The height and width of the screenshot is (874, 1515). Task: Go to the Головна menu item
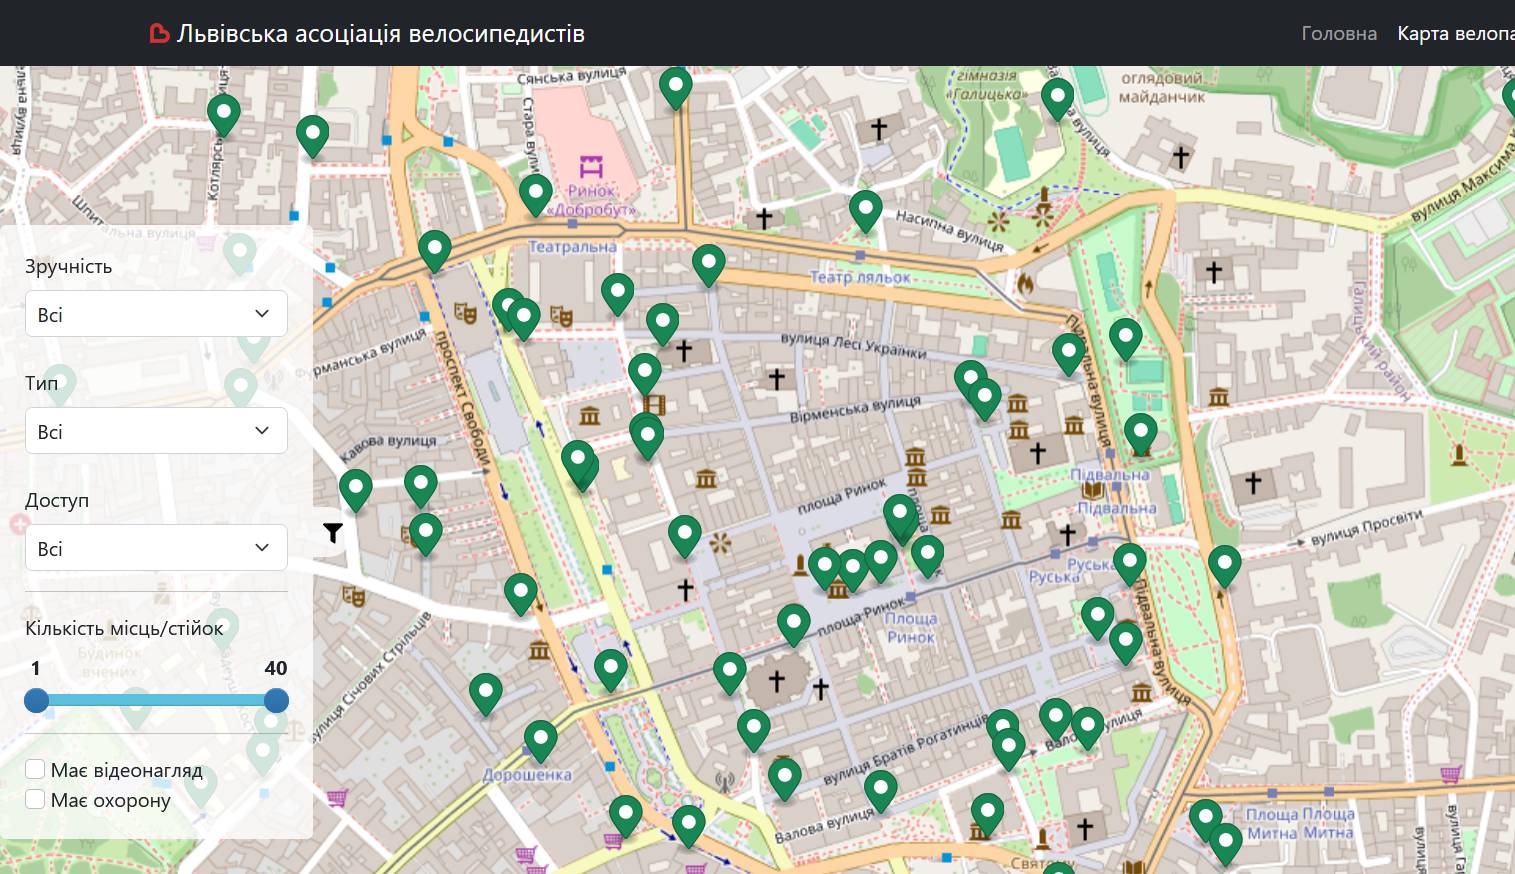click(x=1338, y=33)
